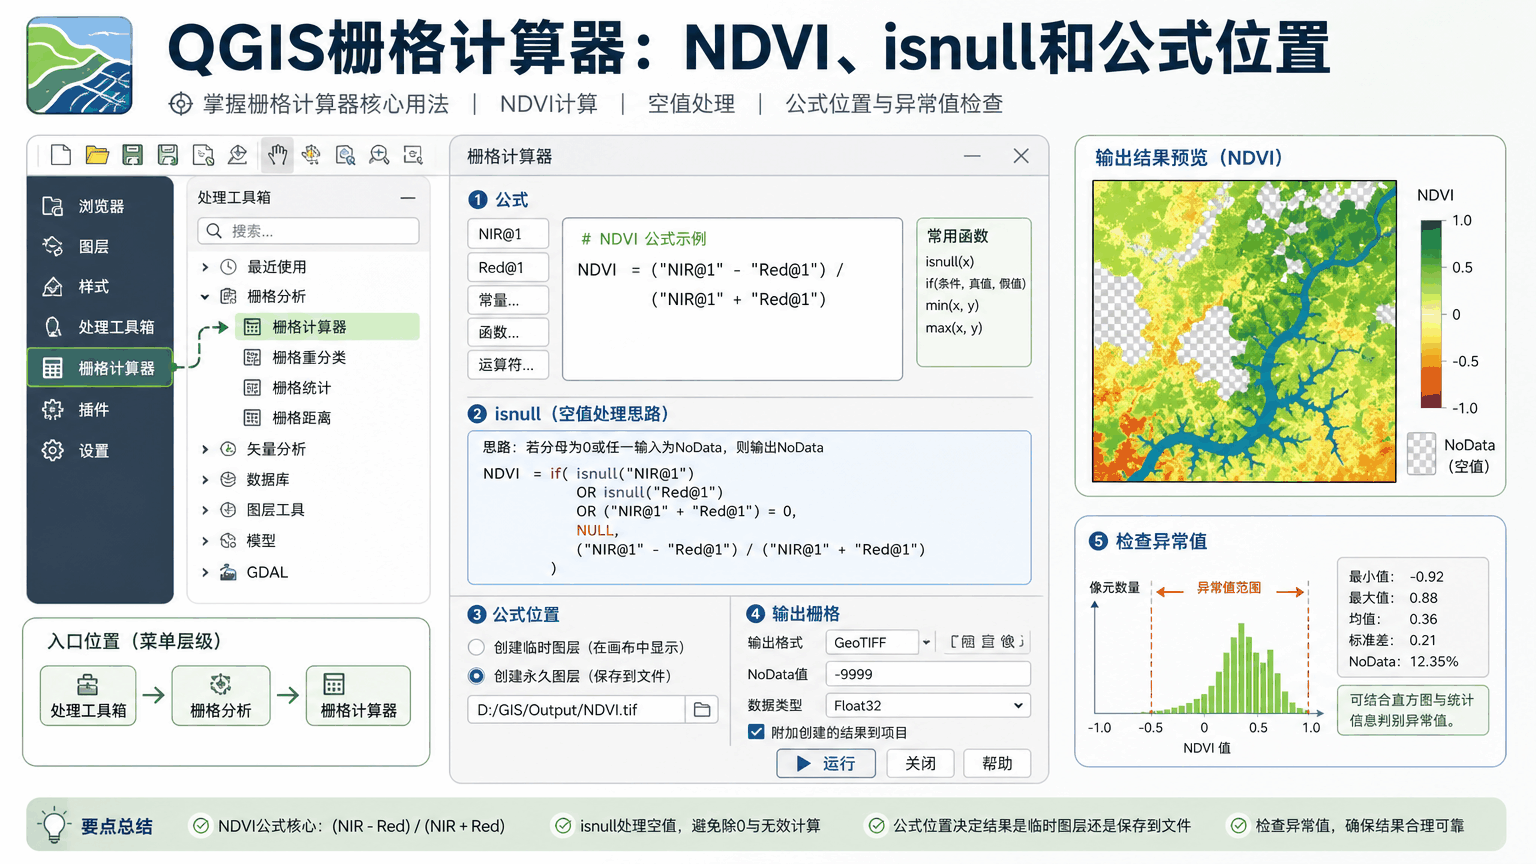Click the 关闭 button in the dialog
1536x864 pixels.
pos(920,764)
